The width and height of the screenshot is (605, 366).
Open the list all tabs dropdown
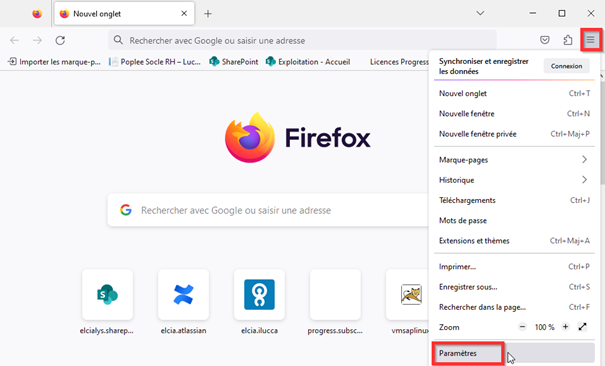[480, 13]
